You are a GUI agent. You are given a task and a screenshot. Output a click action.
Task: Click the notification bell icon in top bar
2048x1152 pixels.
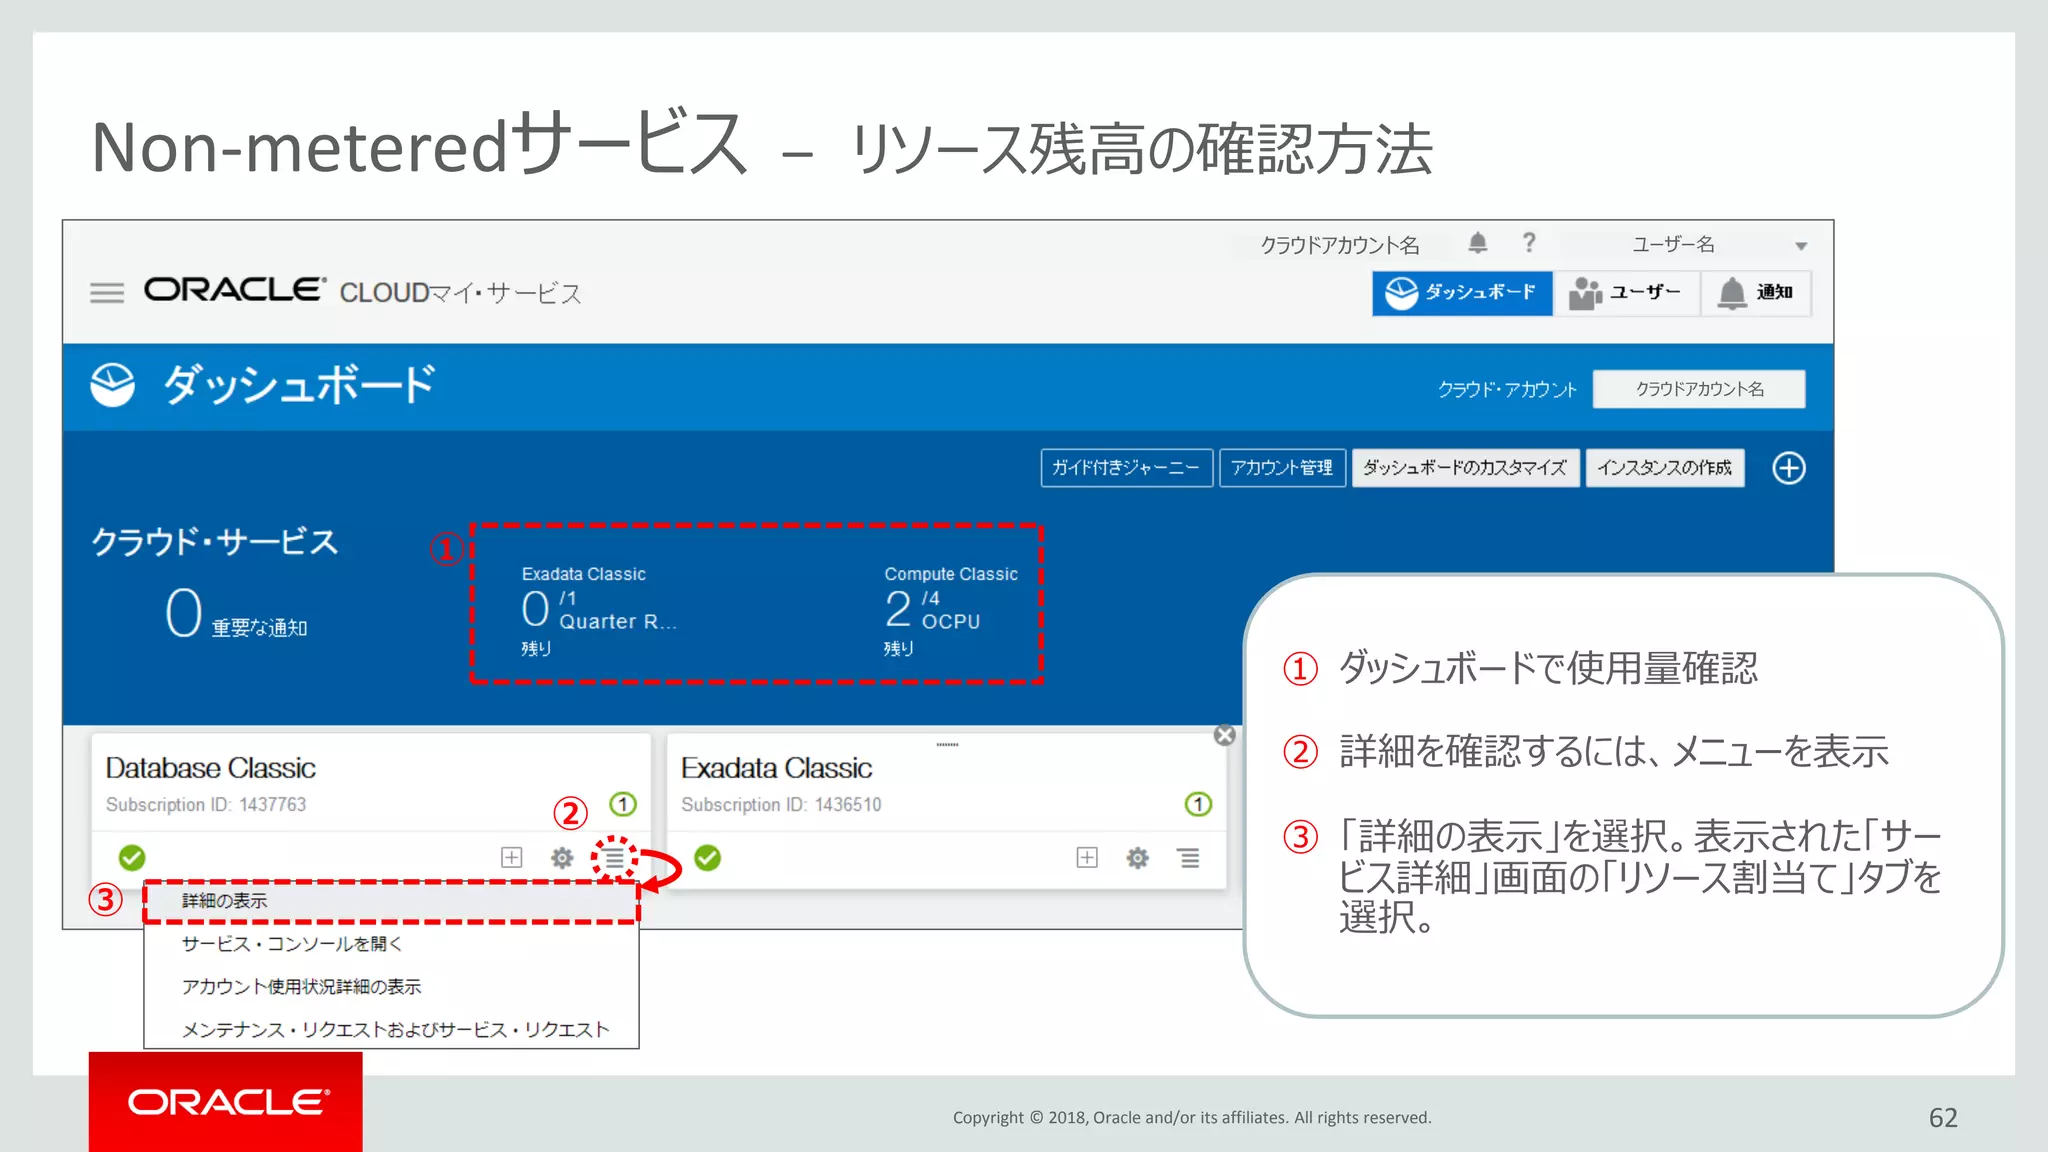click(1478, 243)
